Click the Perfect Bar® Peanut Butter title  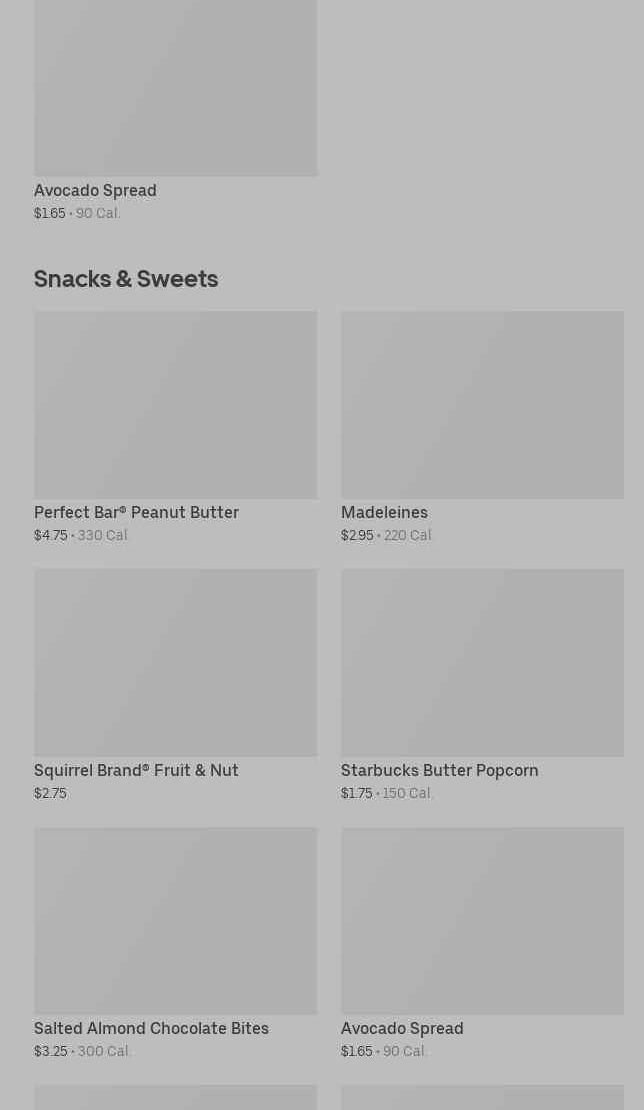click(137, 512)
